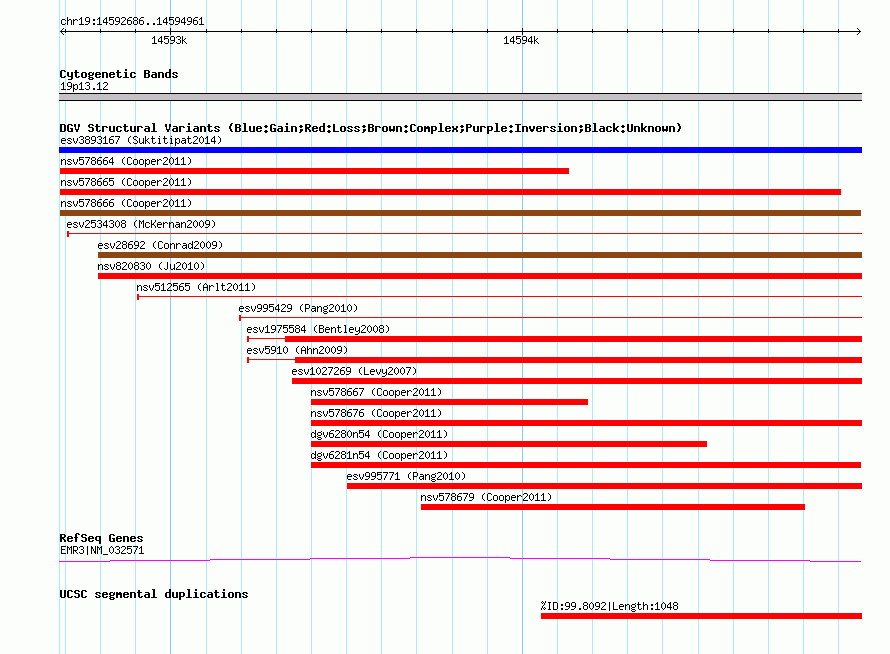
Task: Click the red nsv578664 loss bar
Action: [314, 171]
